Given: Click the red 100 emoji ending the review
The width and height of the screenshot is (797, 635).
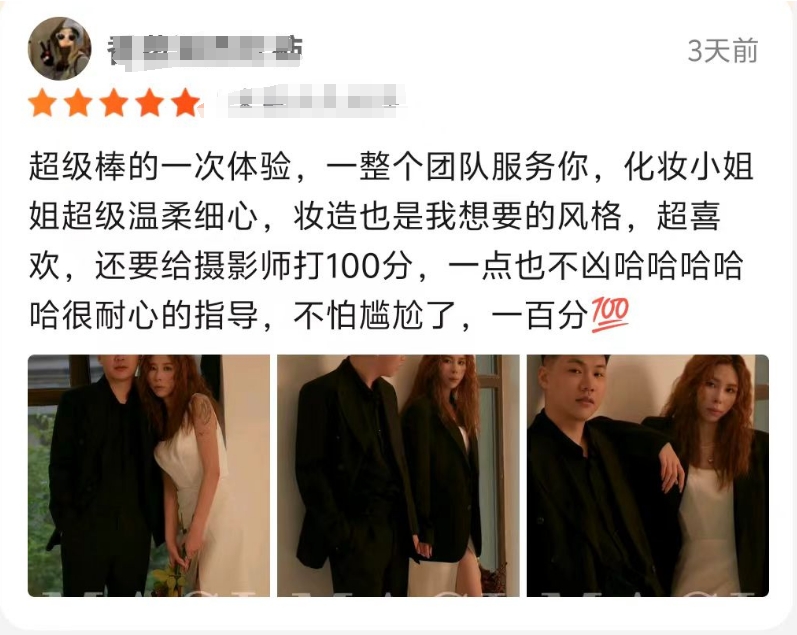Looking at the screenshot, I should pos(610,315).
